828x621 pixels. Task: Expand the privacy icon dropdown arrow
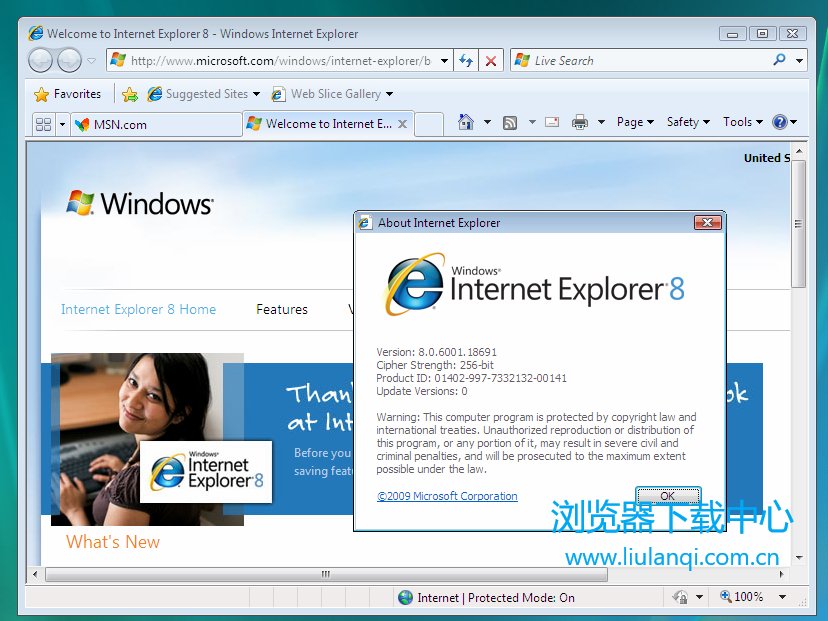[x=699, y=597]
